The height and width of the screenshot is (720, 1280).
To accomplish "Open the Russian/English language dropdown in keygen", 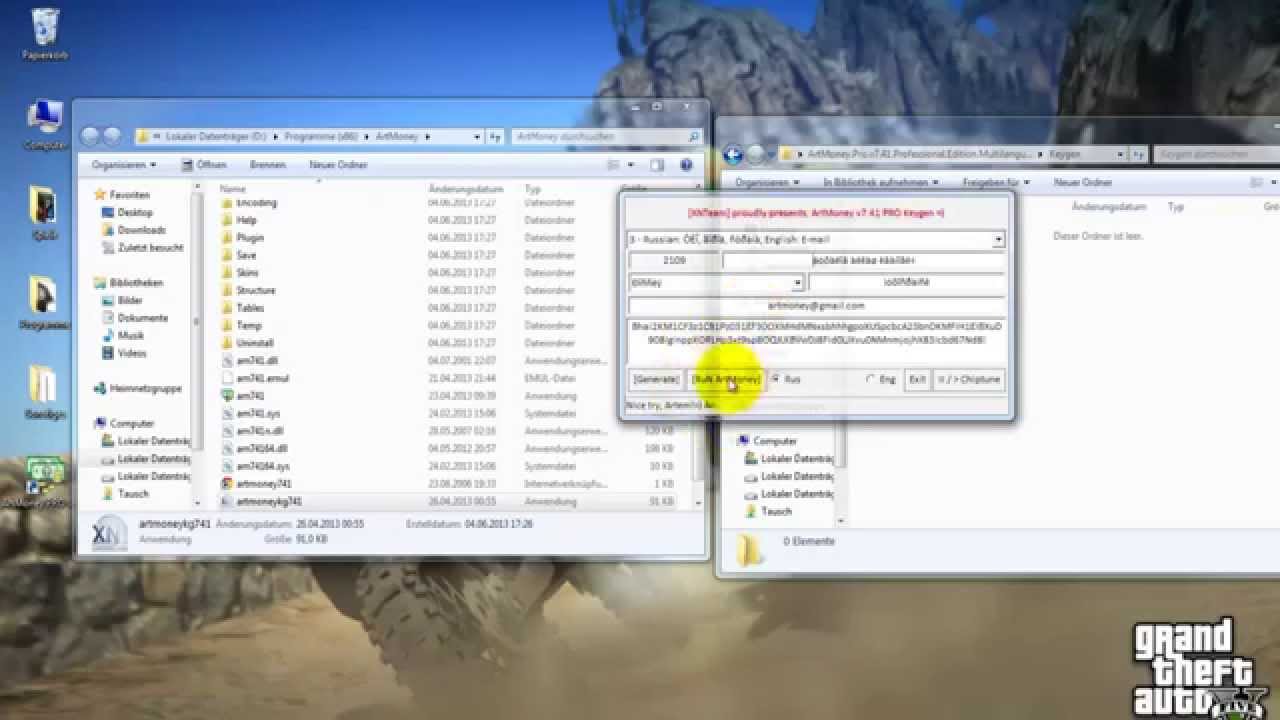I will pos(997,240).
